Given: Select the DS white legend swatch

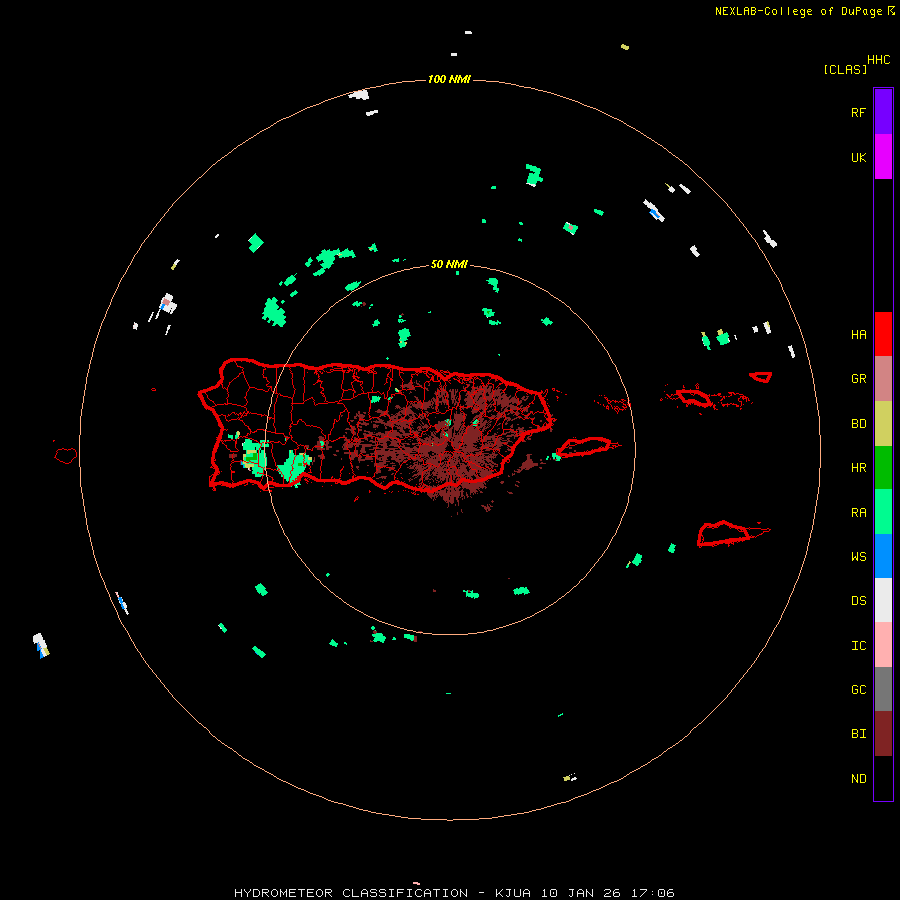Looking at the screenshot, I should [x=883, y=600].
